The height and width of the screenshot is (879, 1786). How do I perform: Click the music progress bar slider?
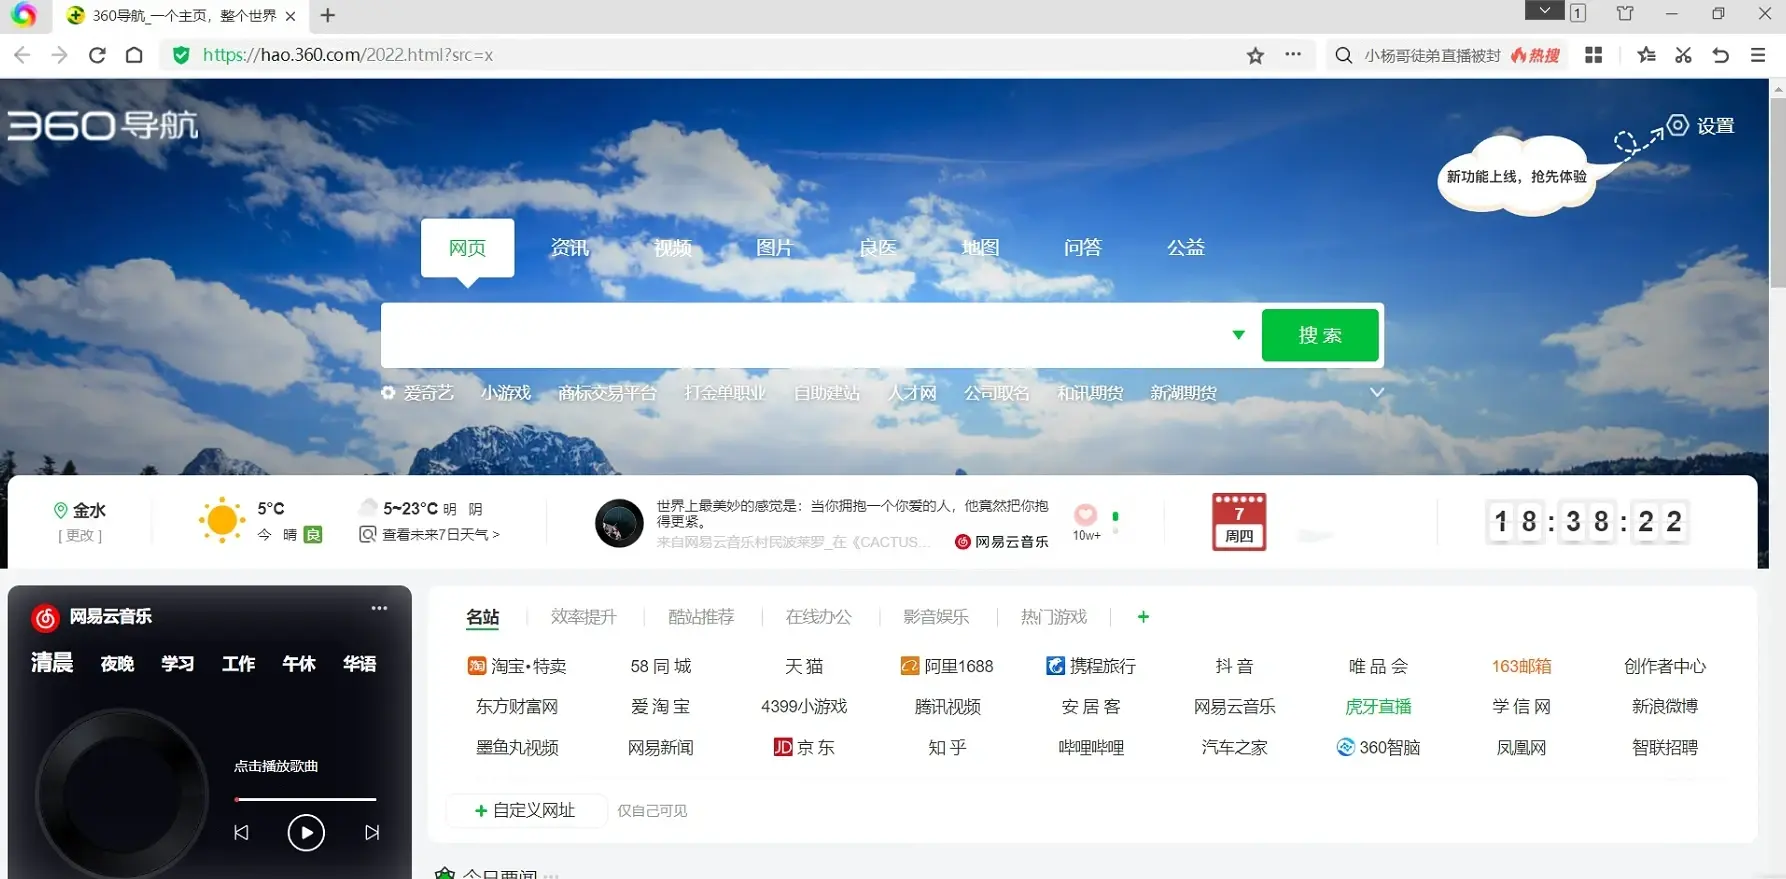[305, 799]
